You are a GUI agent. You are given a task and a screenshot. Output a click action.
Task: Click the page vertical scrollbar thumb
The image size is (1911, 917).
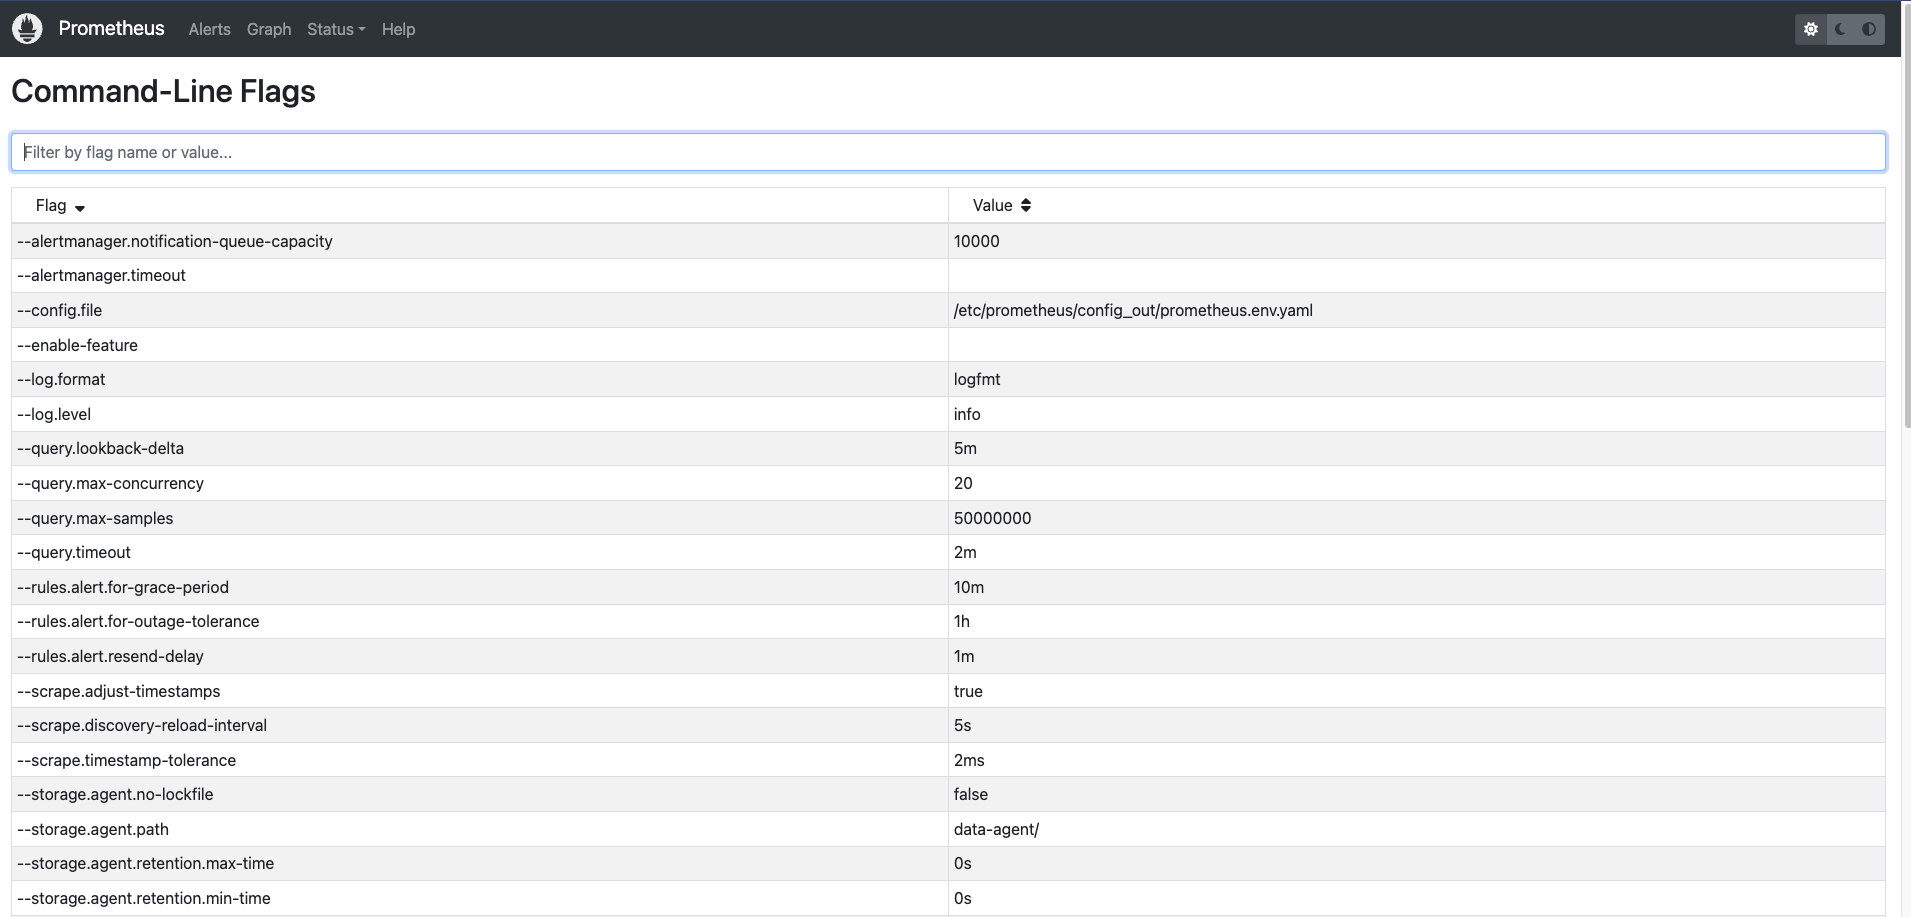pyautogui.click(x=1906, y=215)
